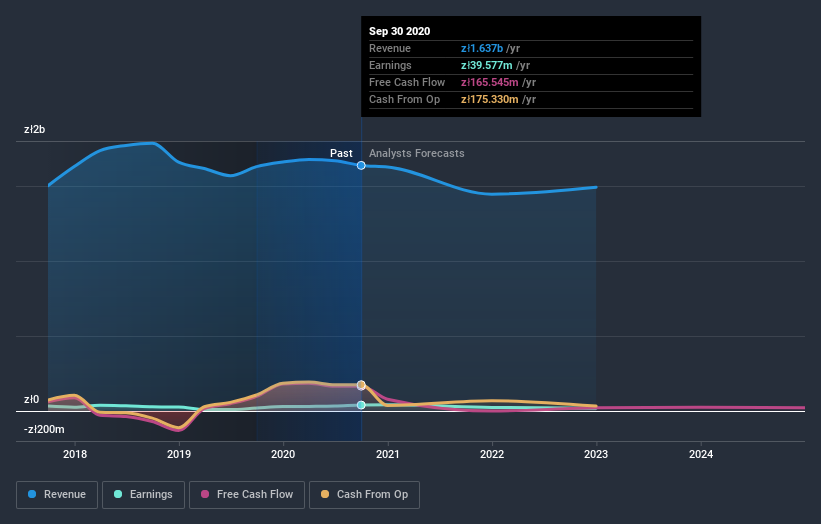Click the 2021 x-axis label
Viewport: 821px width, 524px height.
tap(387, 454)
